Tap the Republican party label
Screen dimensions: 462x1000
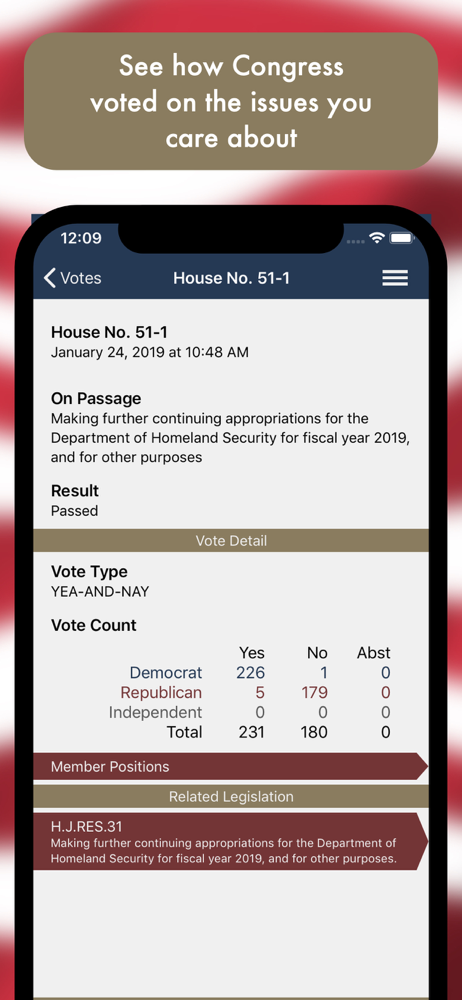(x=161, y=693)
